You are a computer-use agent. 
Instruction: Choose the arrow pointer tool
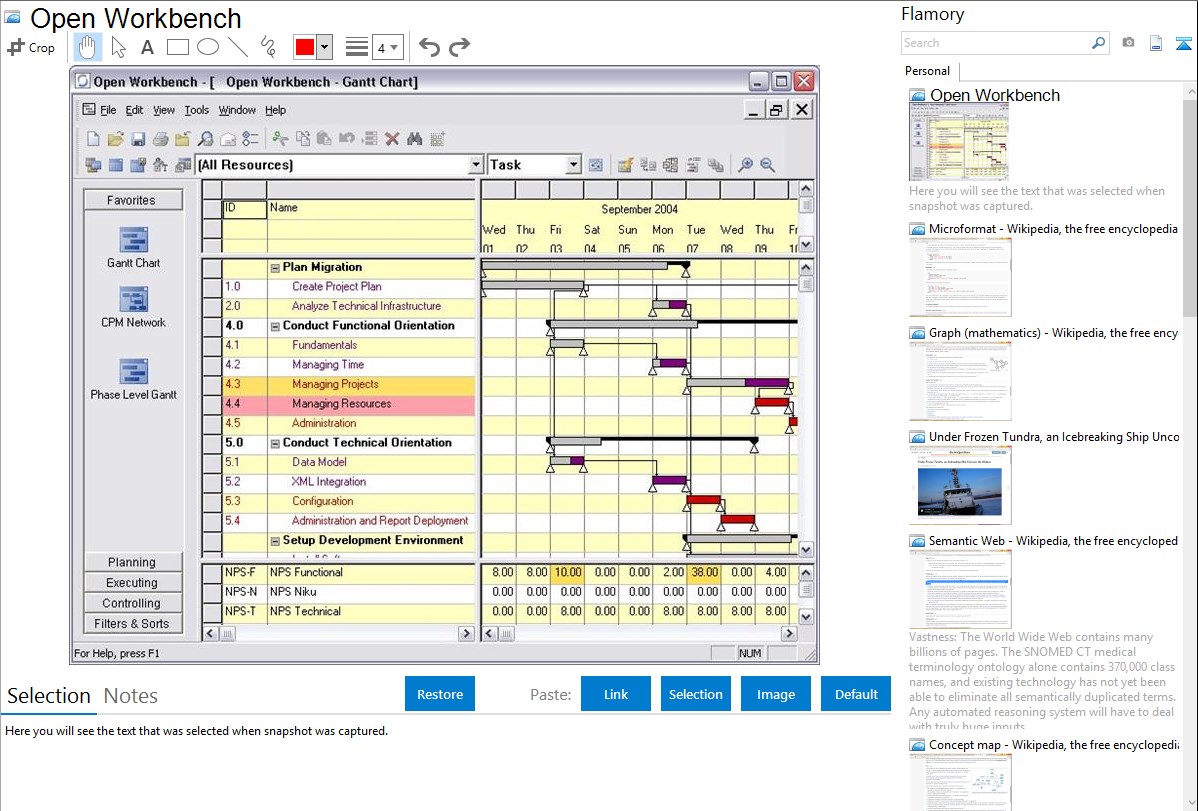(x=118, y=47)
